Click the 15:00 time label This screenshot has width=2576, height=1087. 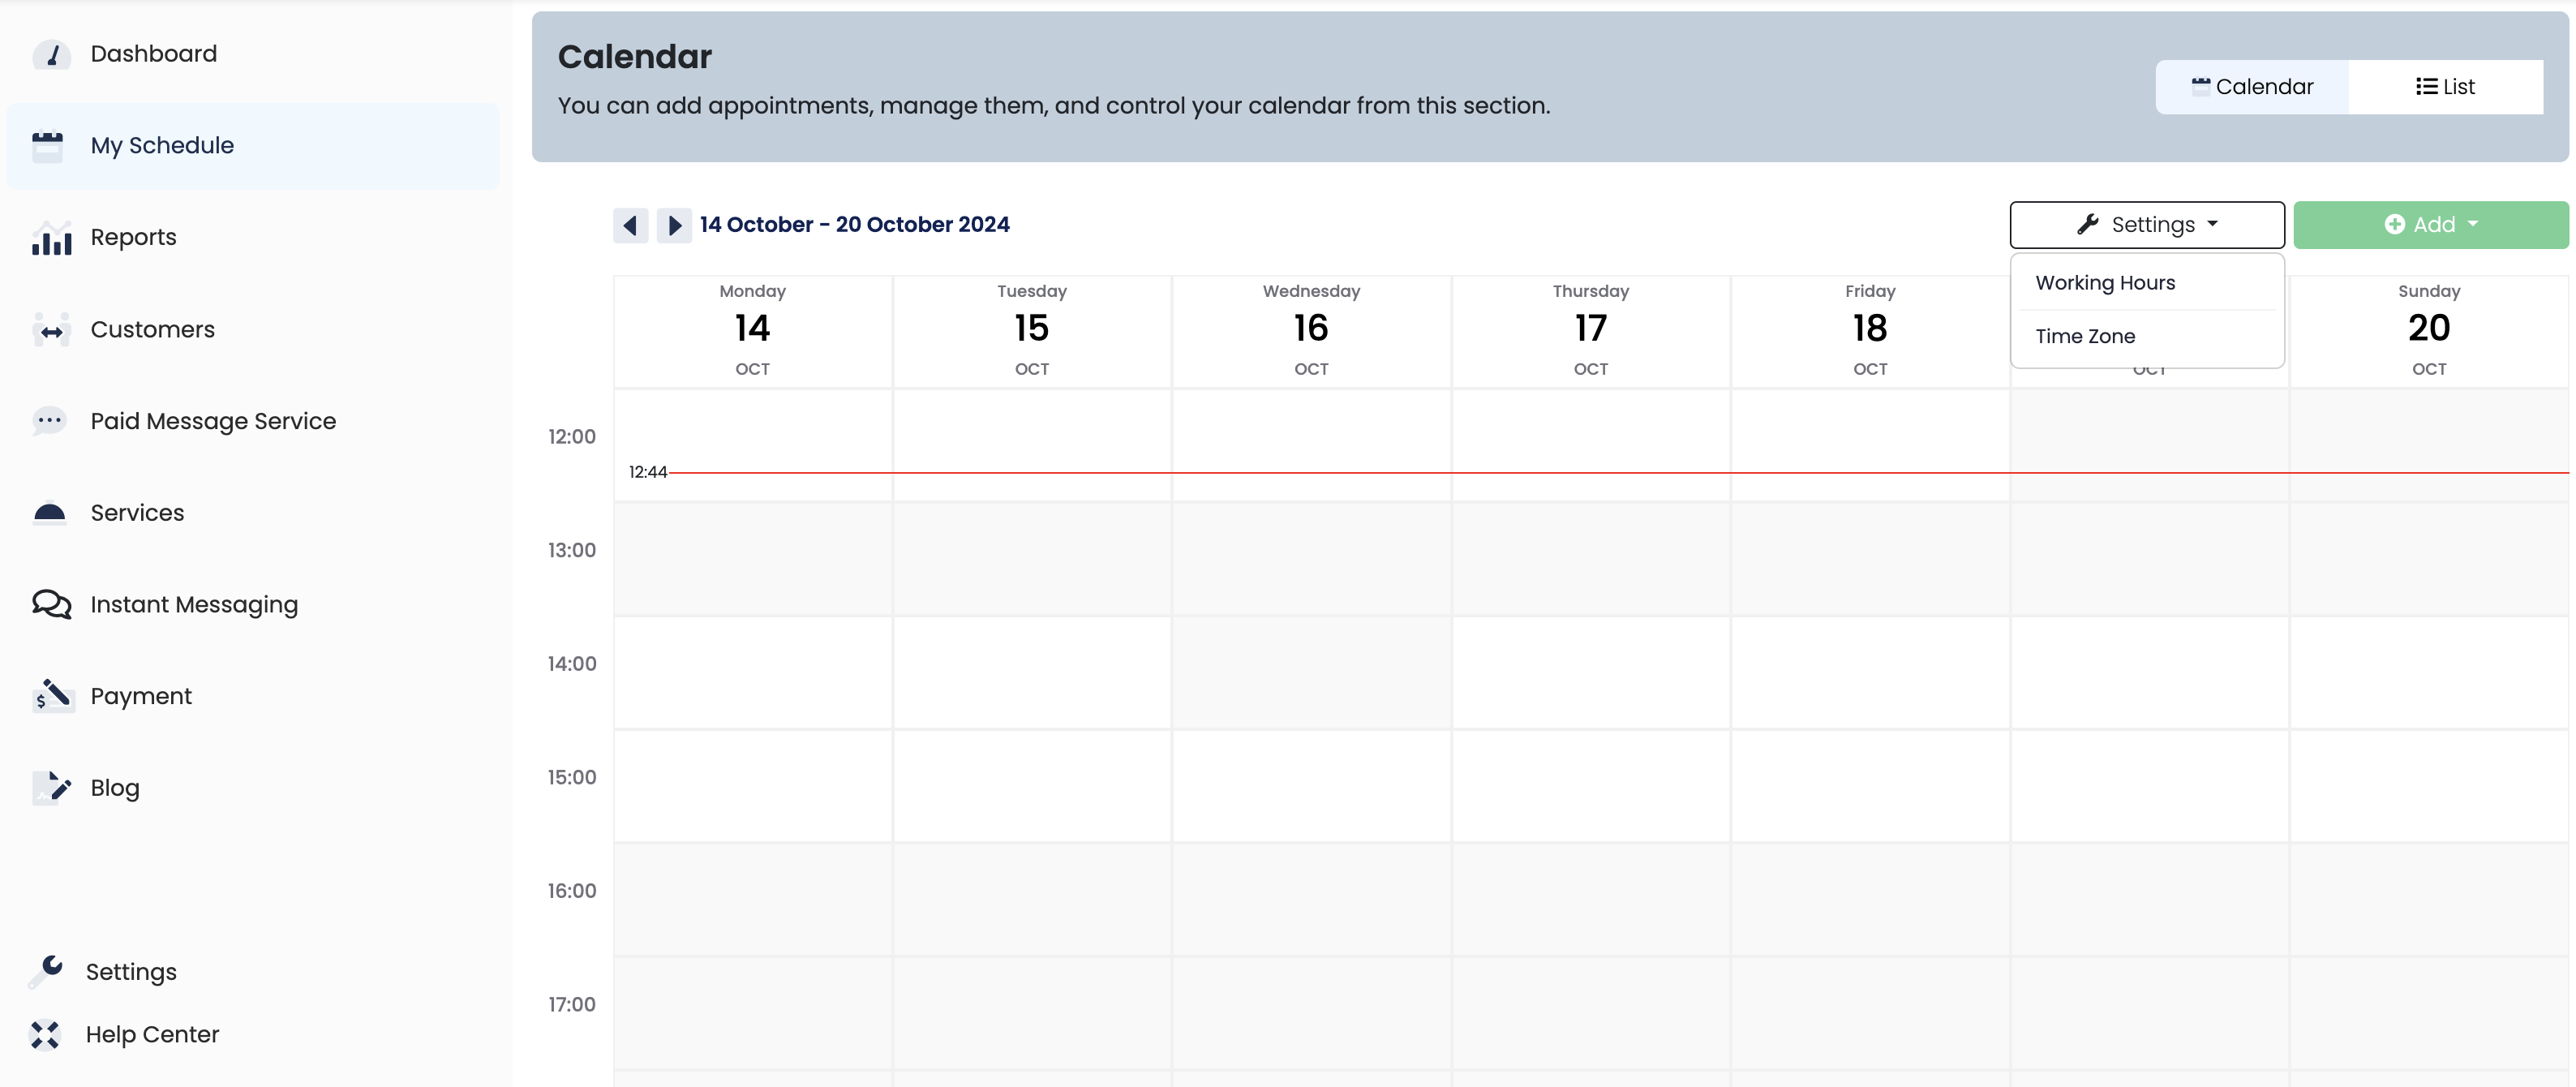tap(571, 778)
